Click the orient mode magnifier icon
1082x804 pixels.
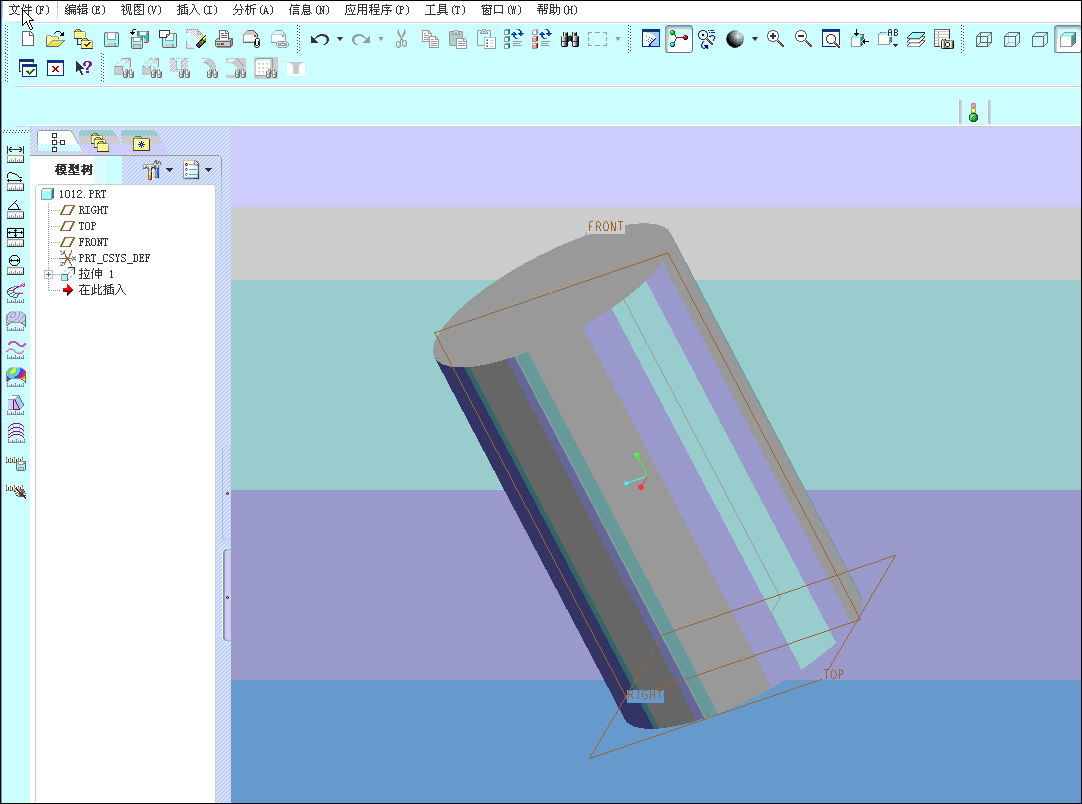point(707,39)
